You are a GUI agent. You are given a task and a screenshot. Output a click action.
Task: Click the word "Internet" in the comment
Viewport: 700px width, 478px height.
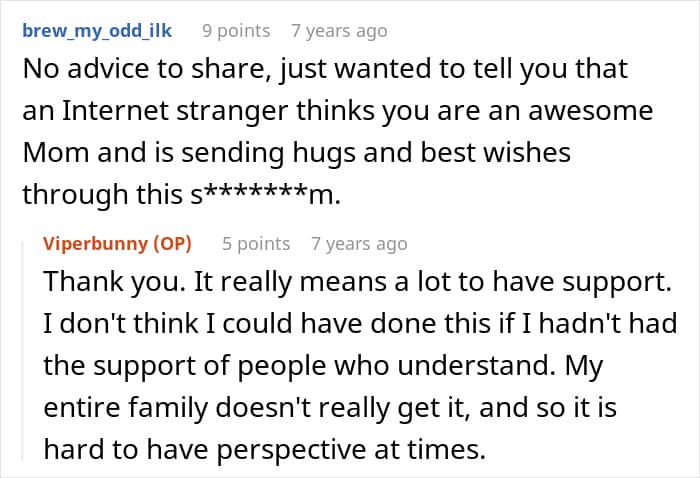coord(115,110)
